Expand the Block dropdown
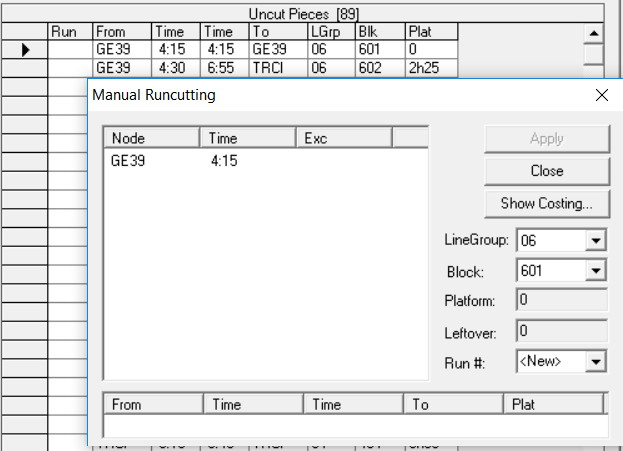The height and width of the screenshot is (451, 623). [x=595, y=271]
